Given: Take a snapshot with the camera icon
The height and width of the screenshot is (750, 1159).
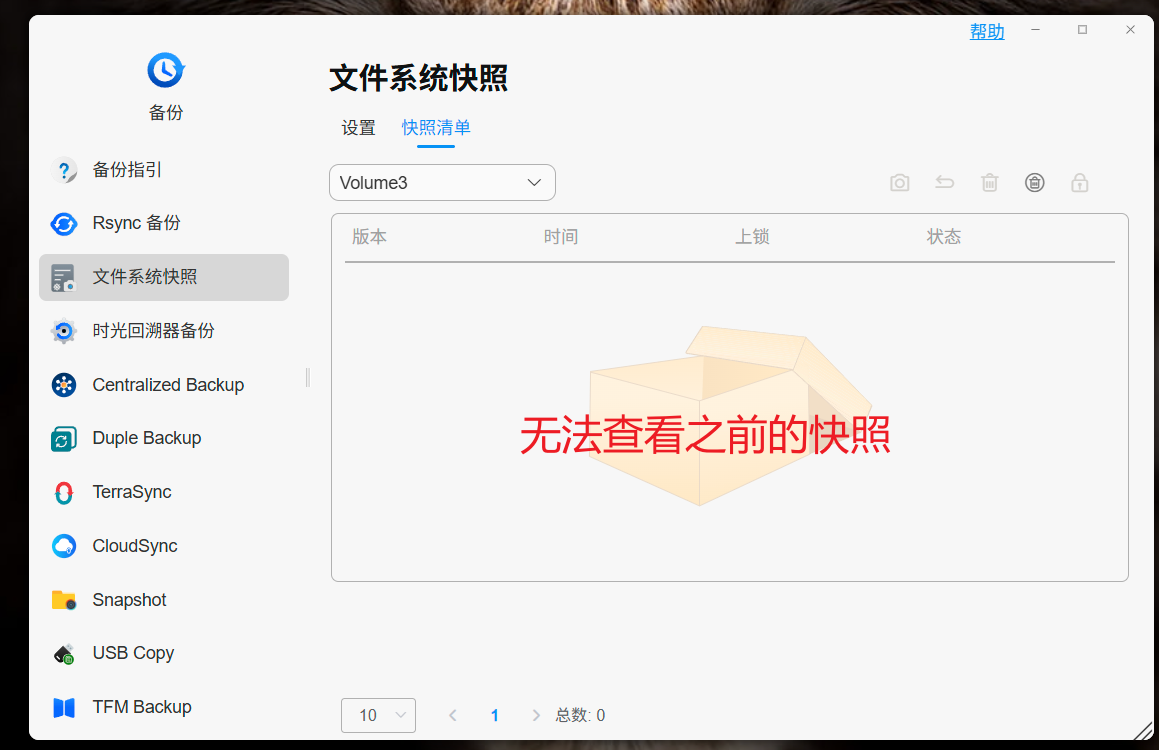Looking at the screenshot, I should 900,183.
